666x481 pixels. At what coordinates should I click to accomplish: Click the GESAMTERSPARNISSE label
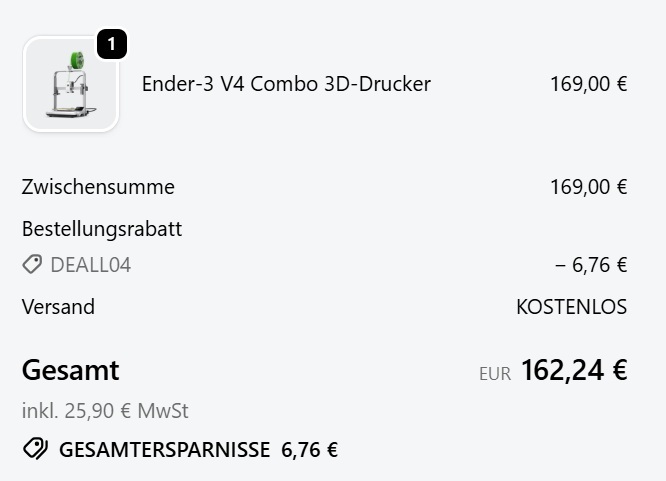click(164, 450)
